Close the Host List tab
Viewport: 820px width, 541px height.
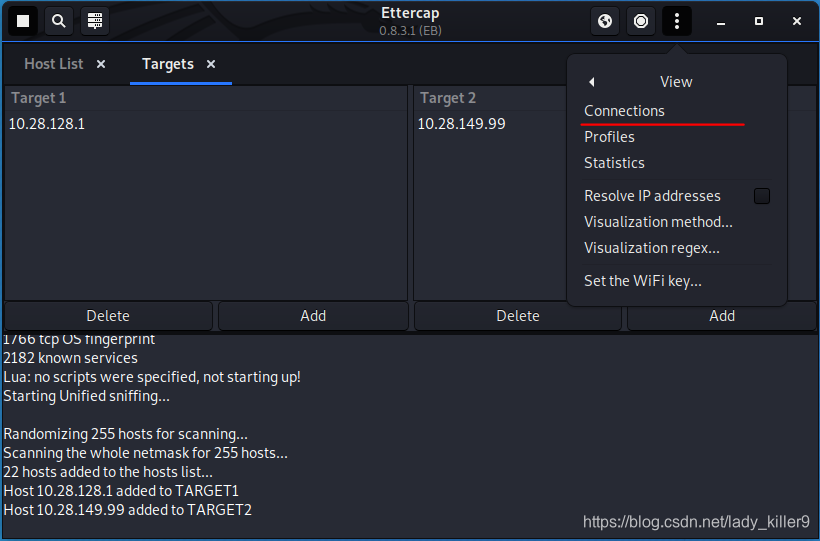tap(101, 64)
